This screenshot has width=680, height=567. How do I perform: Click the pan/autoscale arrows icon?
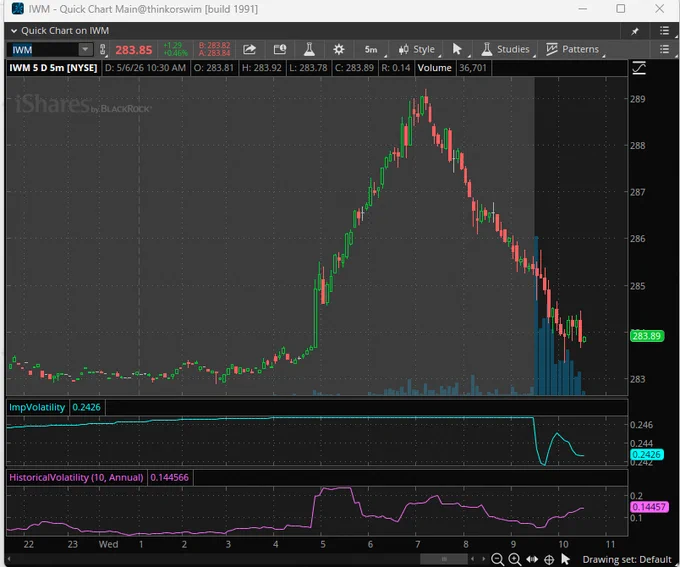coord(532,560)
